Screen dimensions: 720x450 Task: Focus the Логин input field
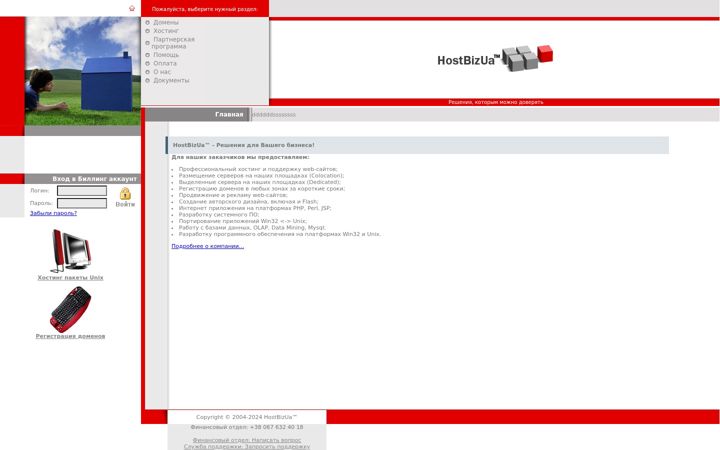(82, 191)
